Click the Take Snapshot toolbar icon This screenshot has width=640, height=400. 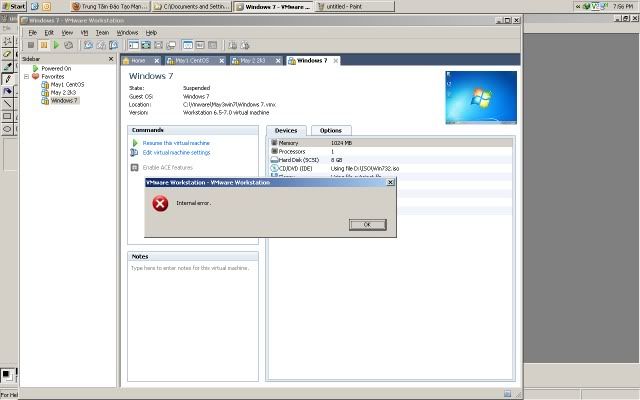tap(88, 45)
